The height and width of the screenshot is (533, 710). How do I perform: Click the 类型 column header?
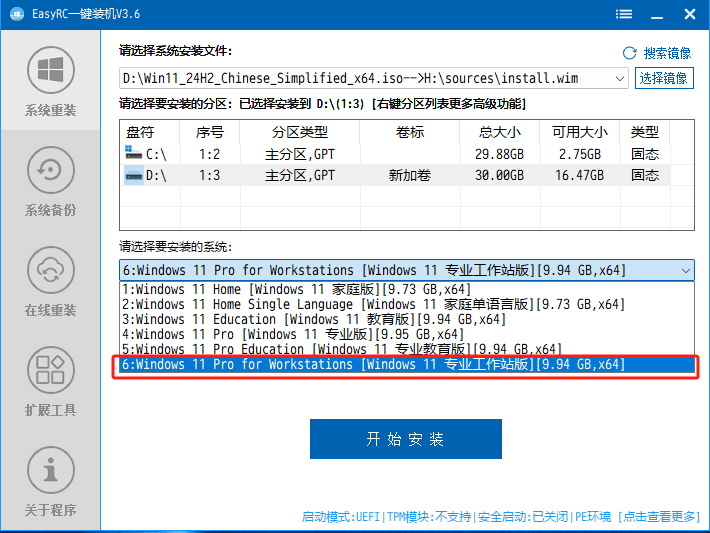coord(645,132)
